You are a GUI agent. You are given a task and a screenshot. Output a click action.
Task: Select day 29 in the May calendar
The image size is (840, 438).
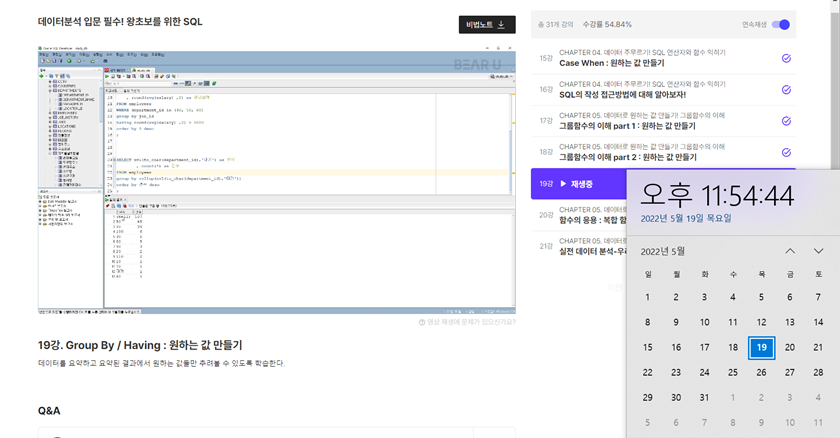[x=648, y=398]
